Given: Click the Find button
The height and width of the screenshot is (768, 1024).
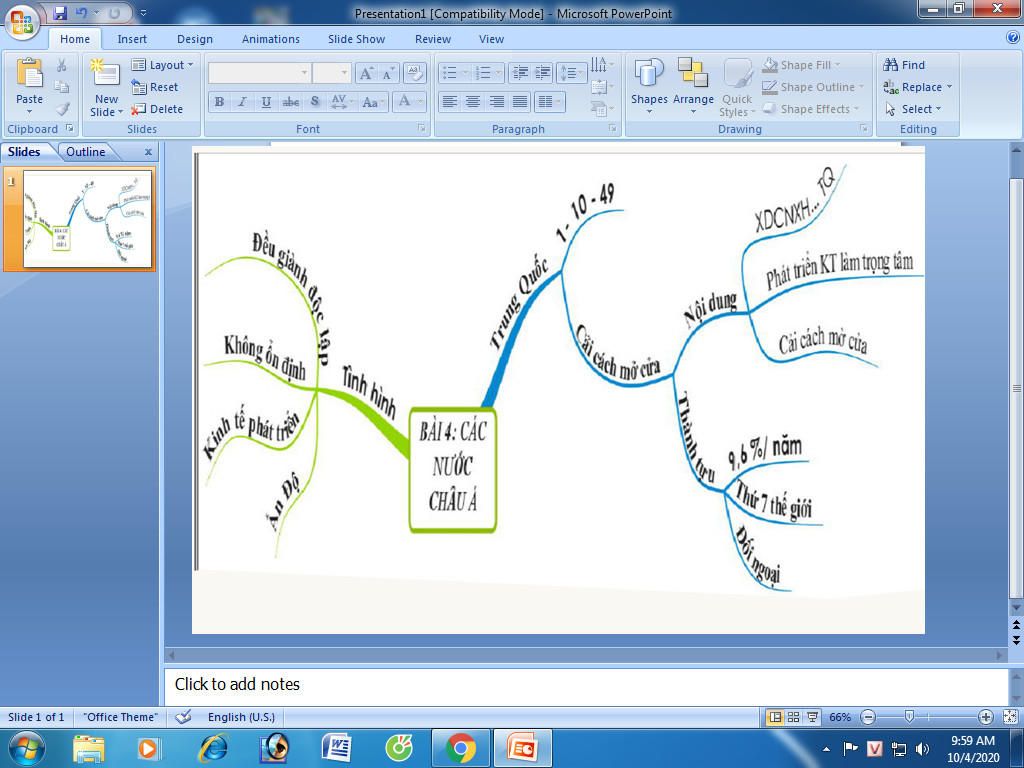Looking at the screenshot, I should coord(904,65).
